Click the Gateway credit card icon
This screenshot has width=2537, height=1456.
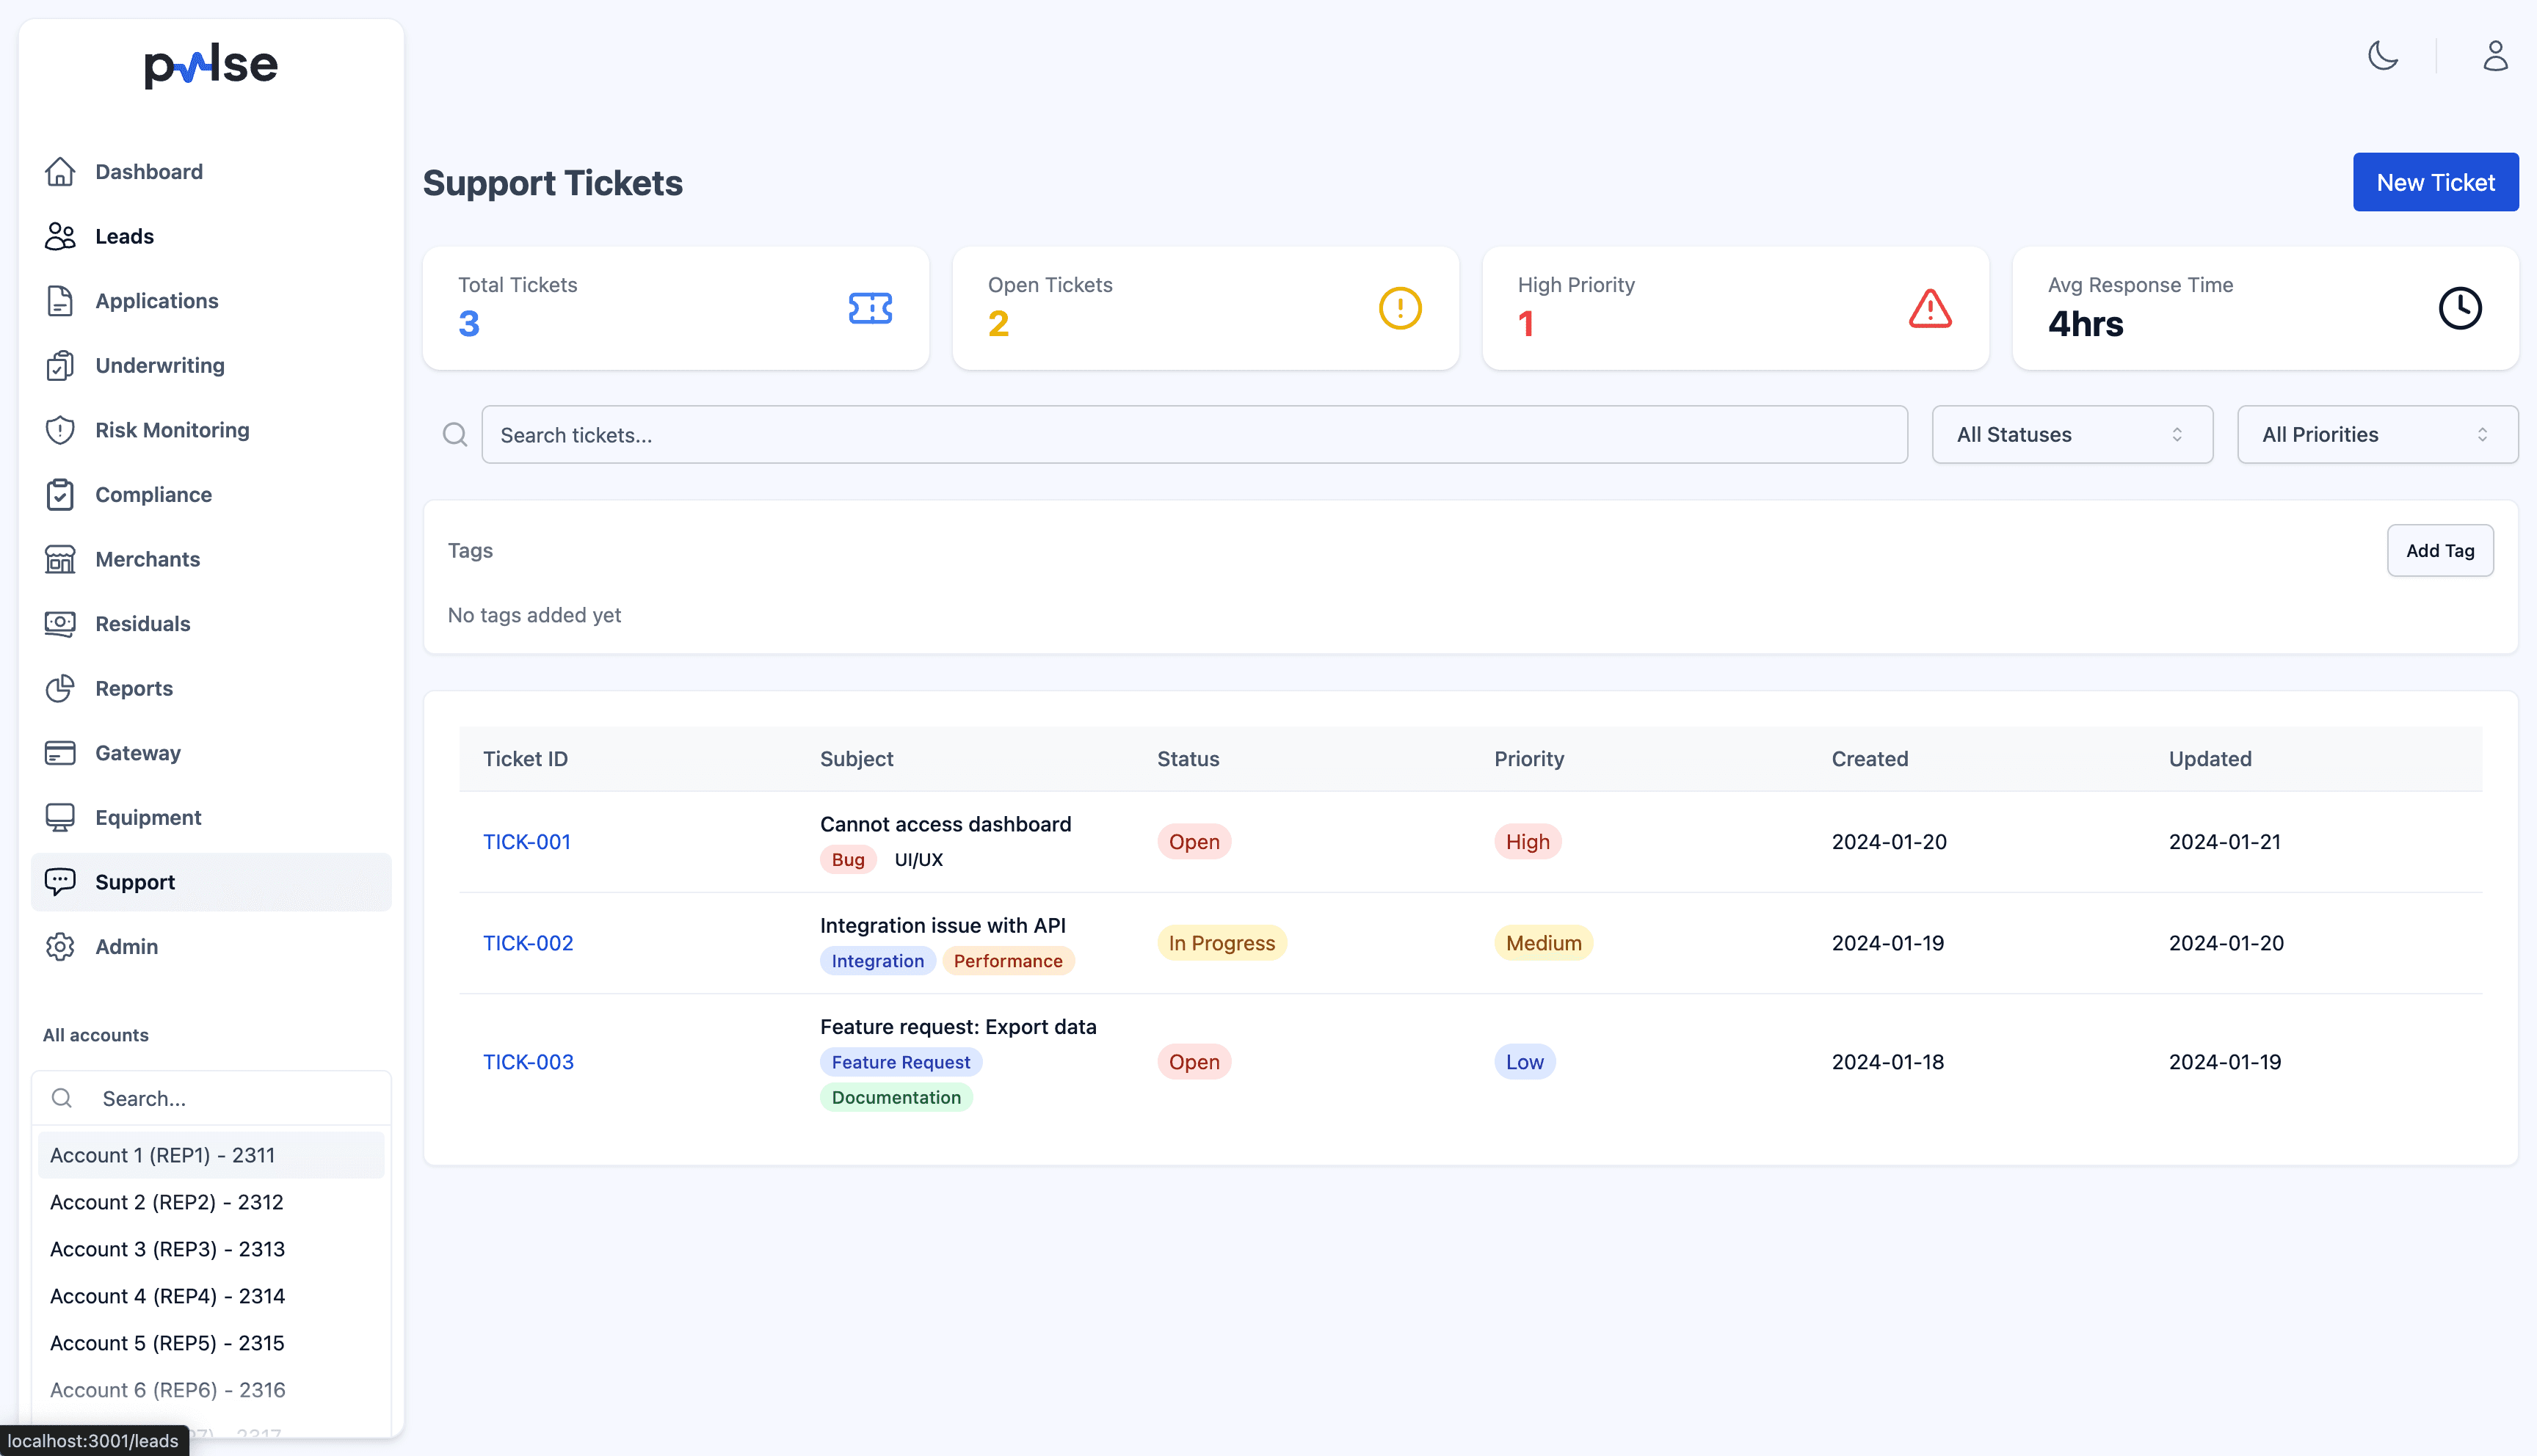pos(60,753)
